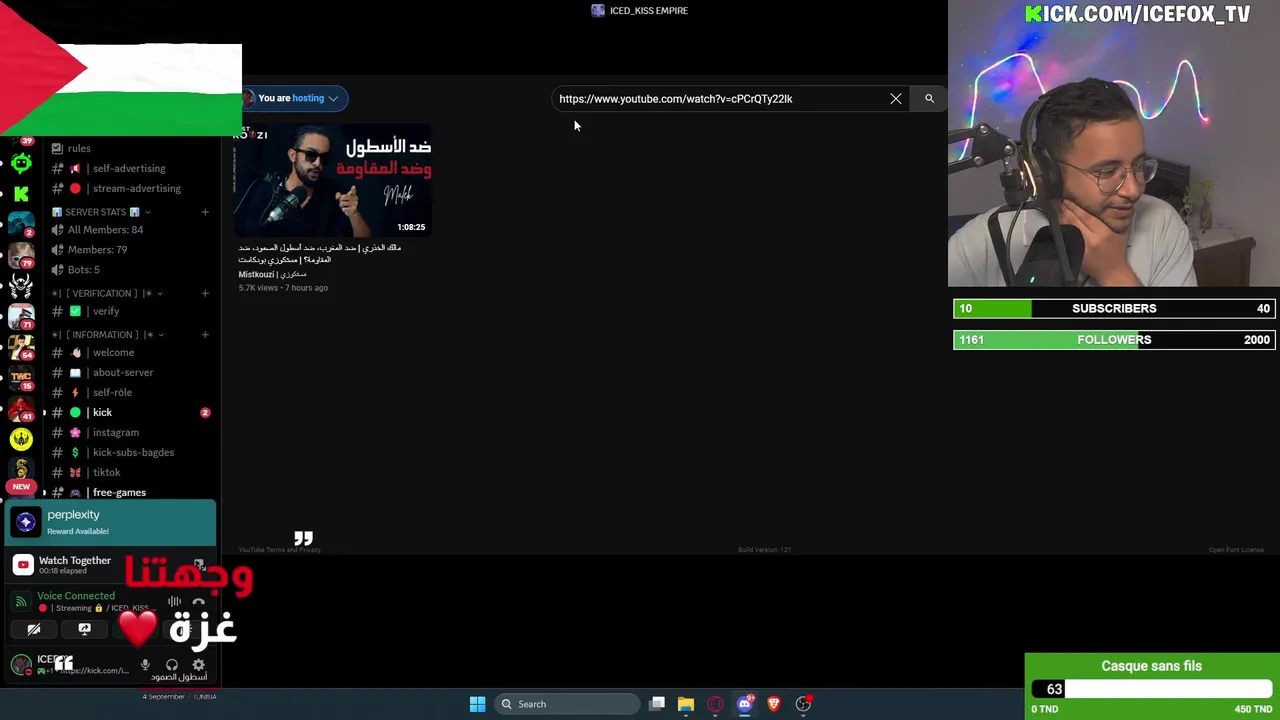Toggle headphone deafen
The image size is (1280, 720).
click(x=172, y=665)
